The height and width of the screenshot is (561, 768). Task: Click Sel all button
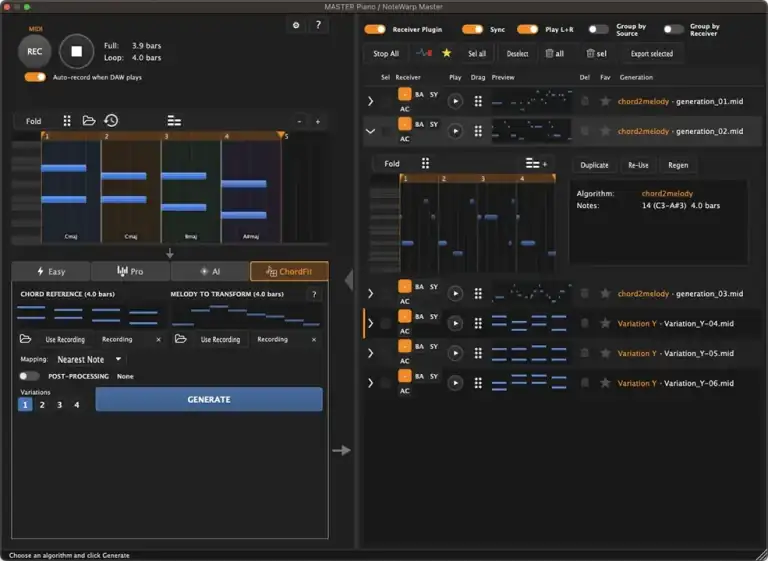click(x=477, y=54)
